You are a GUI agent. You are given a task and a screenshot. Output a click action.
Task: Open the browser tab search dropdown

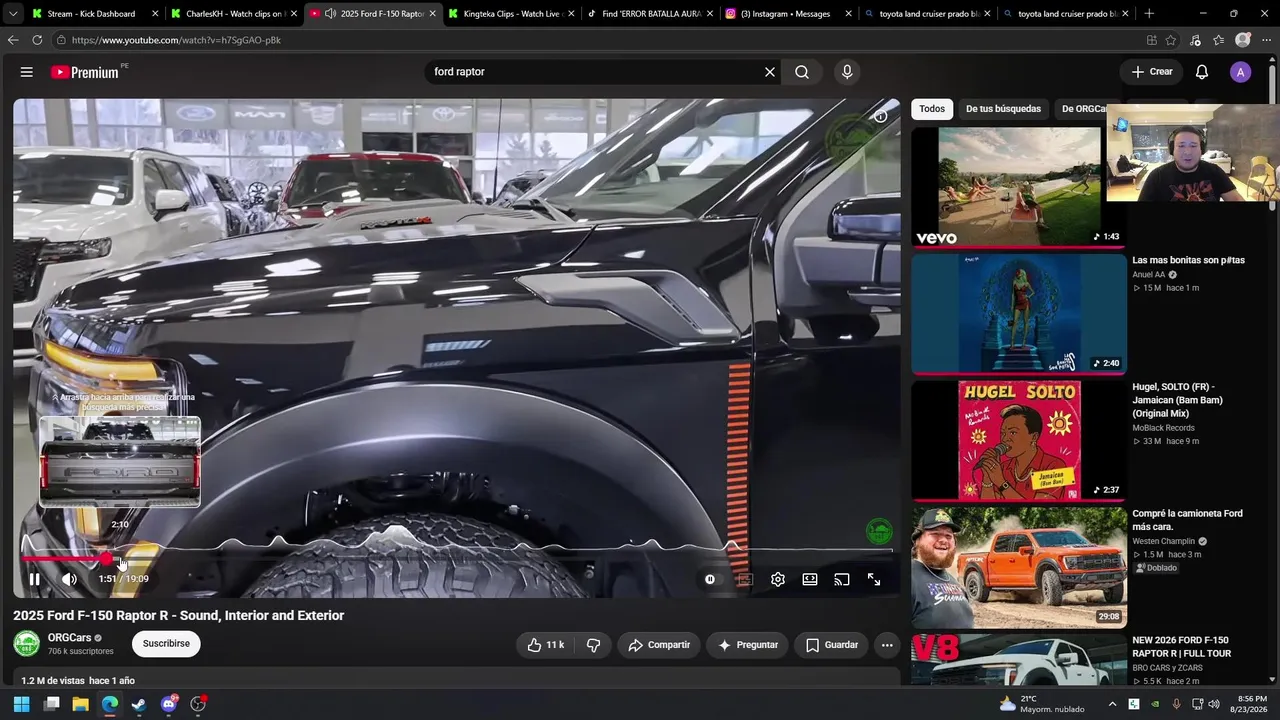12,14
